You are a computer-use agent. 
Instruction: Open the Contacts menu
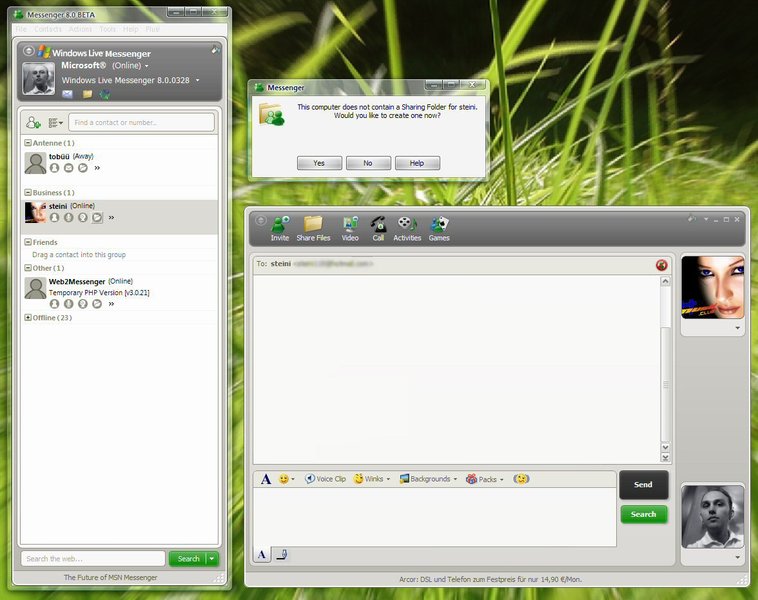click(48, 29)
